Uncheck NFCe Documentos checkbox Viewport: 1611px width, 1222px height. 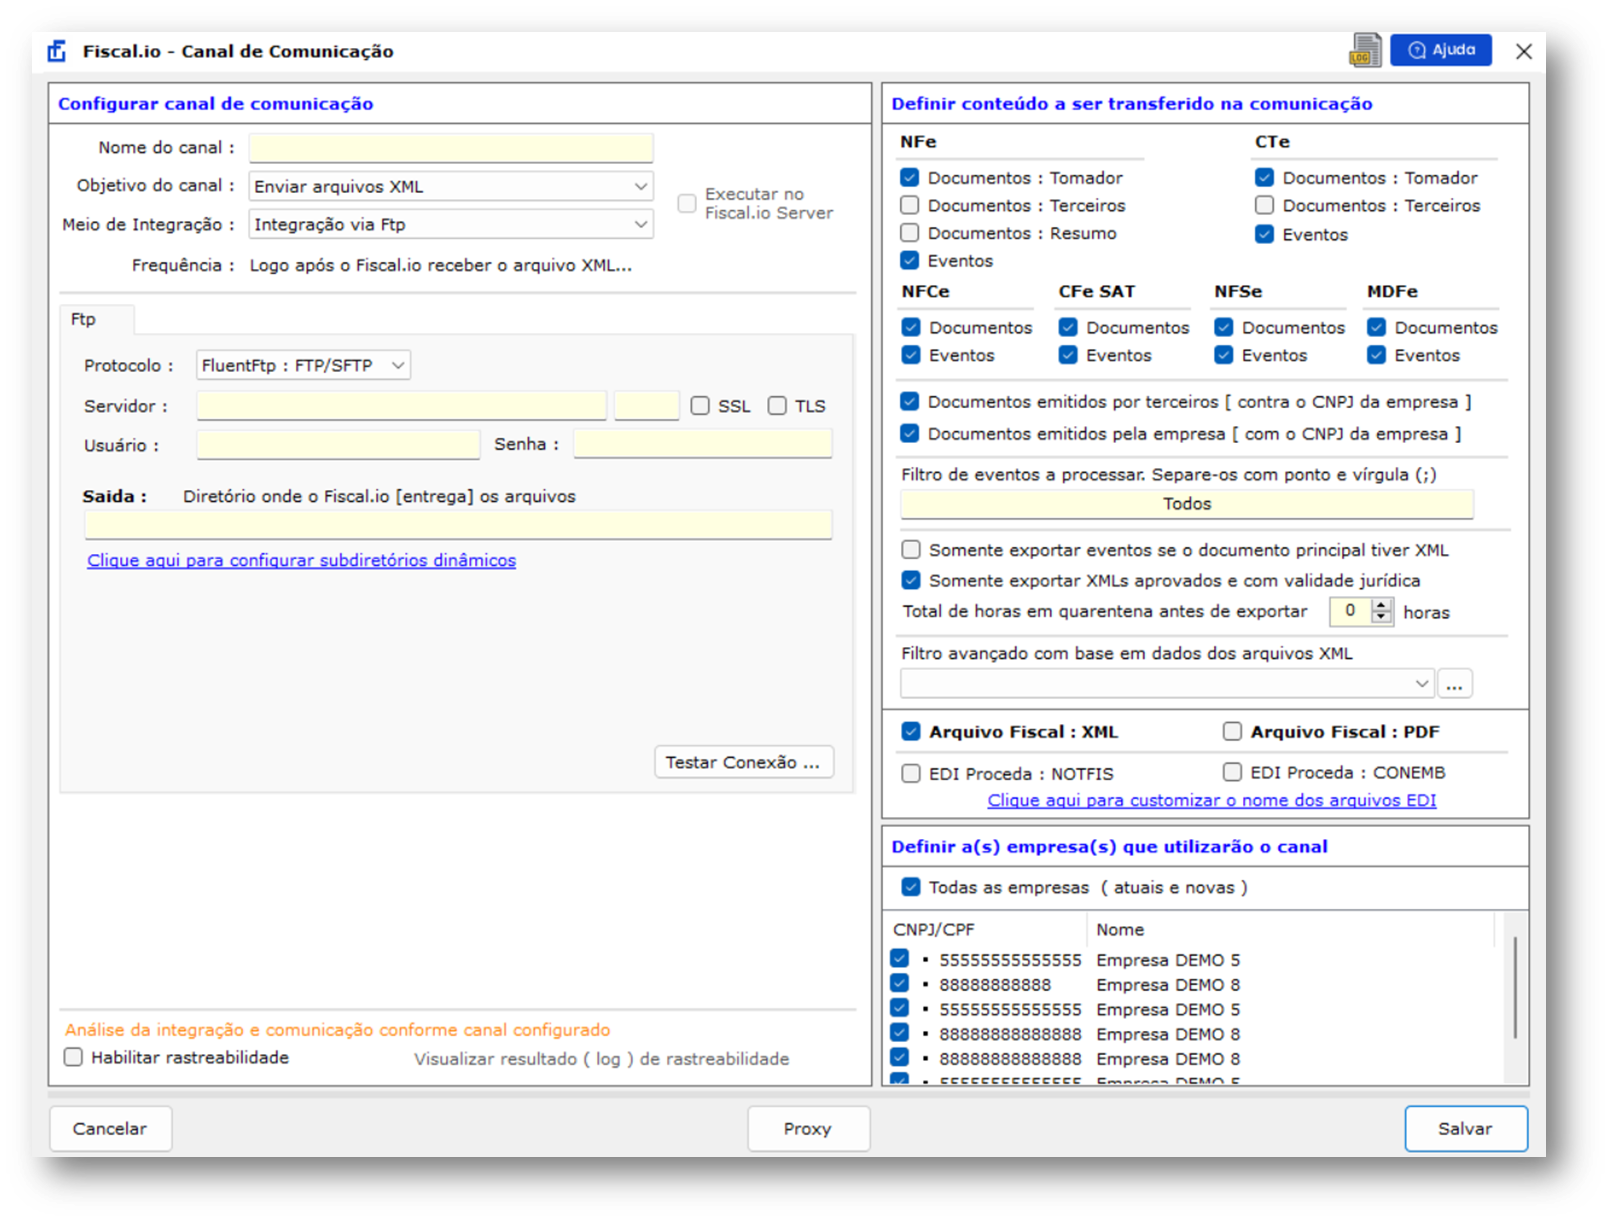tap(911, 327)
